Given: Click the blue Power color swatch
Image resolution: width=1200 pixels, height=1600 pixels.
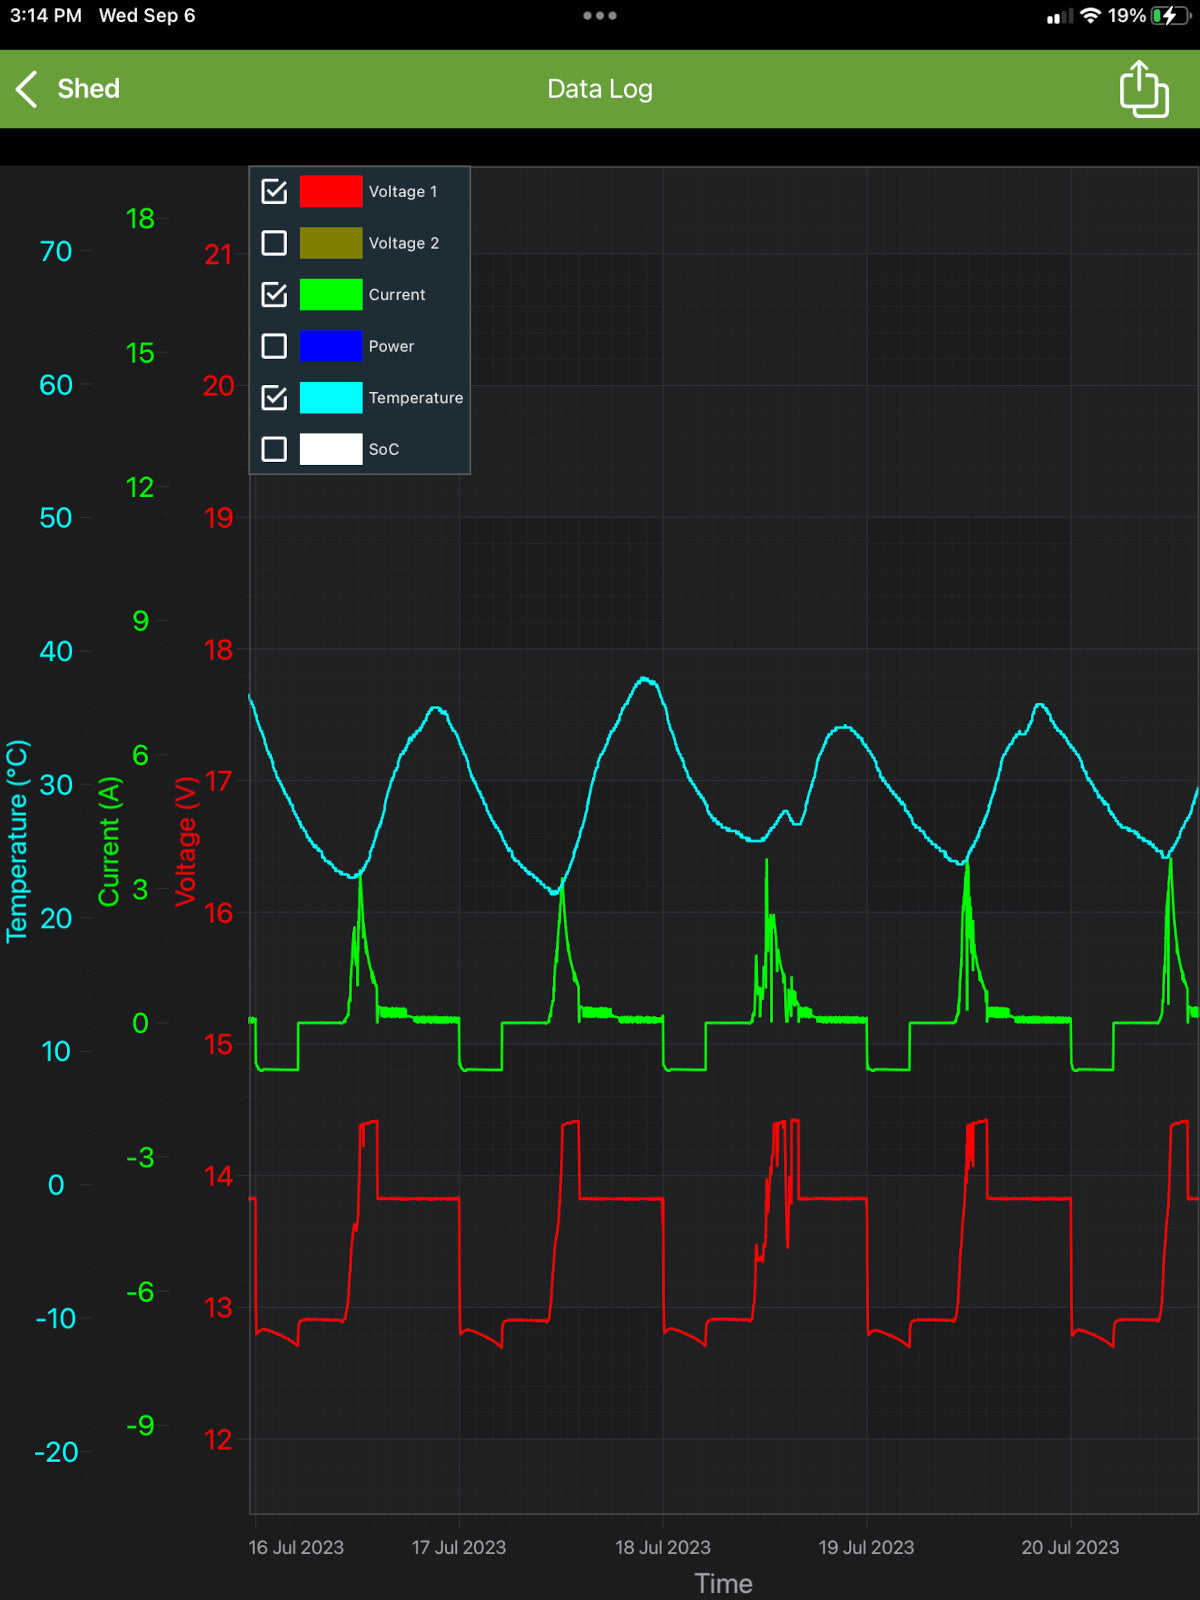Looking at the screenshot, I should (331, 346).
